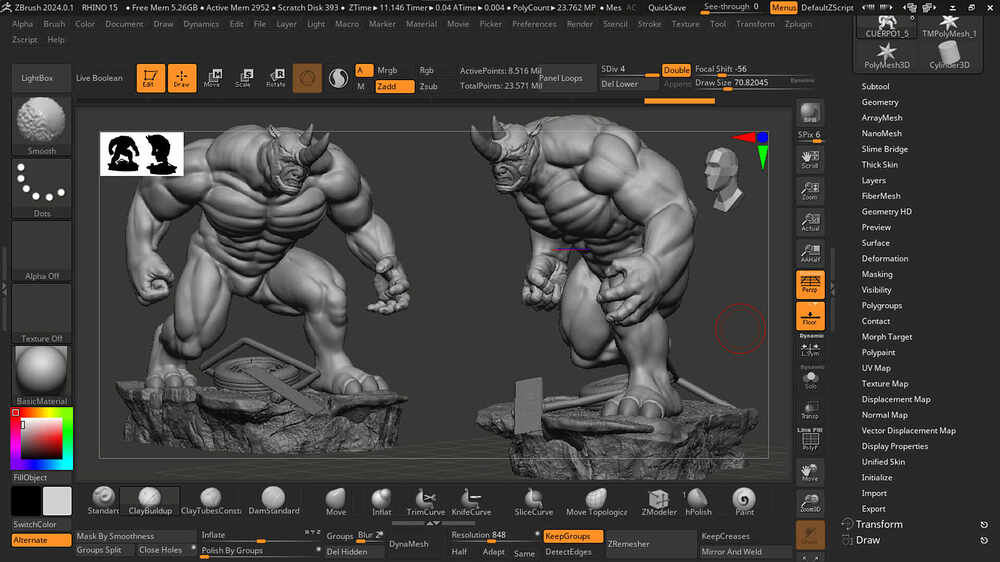1000x562 pixels.
Task: Click the QuickSave button
Action: pos(667,8)
